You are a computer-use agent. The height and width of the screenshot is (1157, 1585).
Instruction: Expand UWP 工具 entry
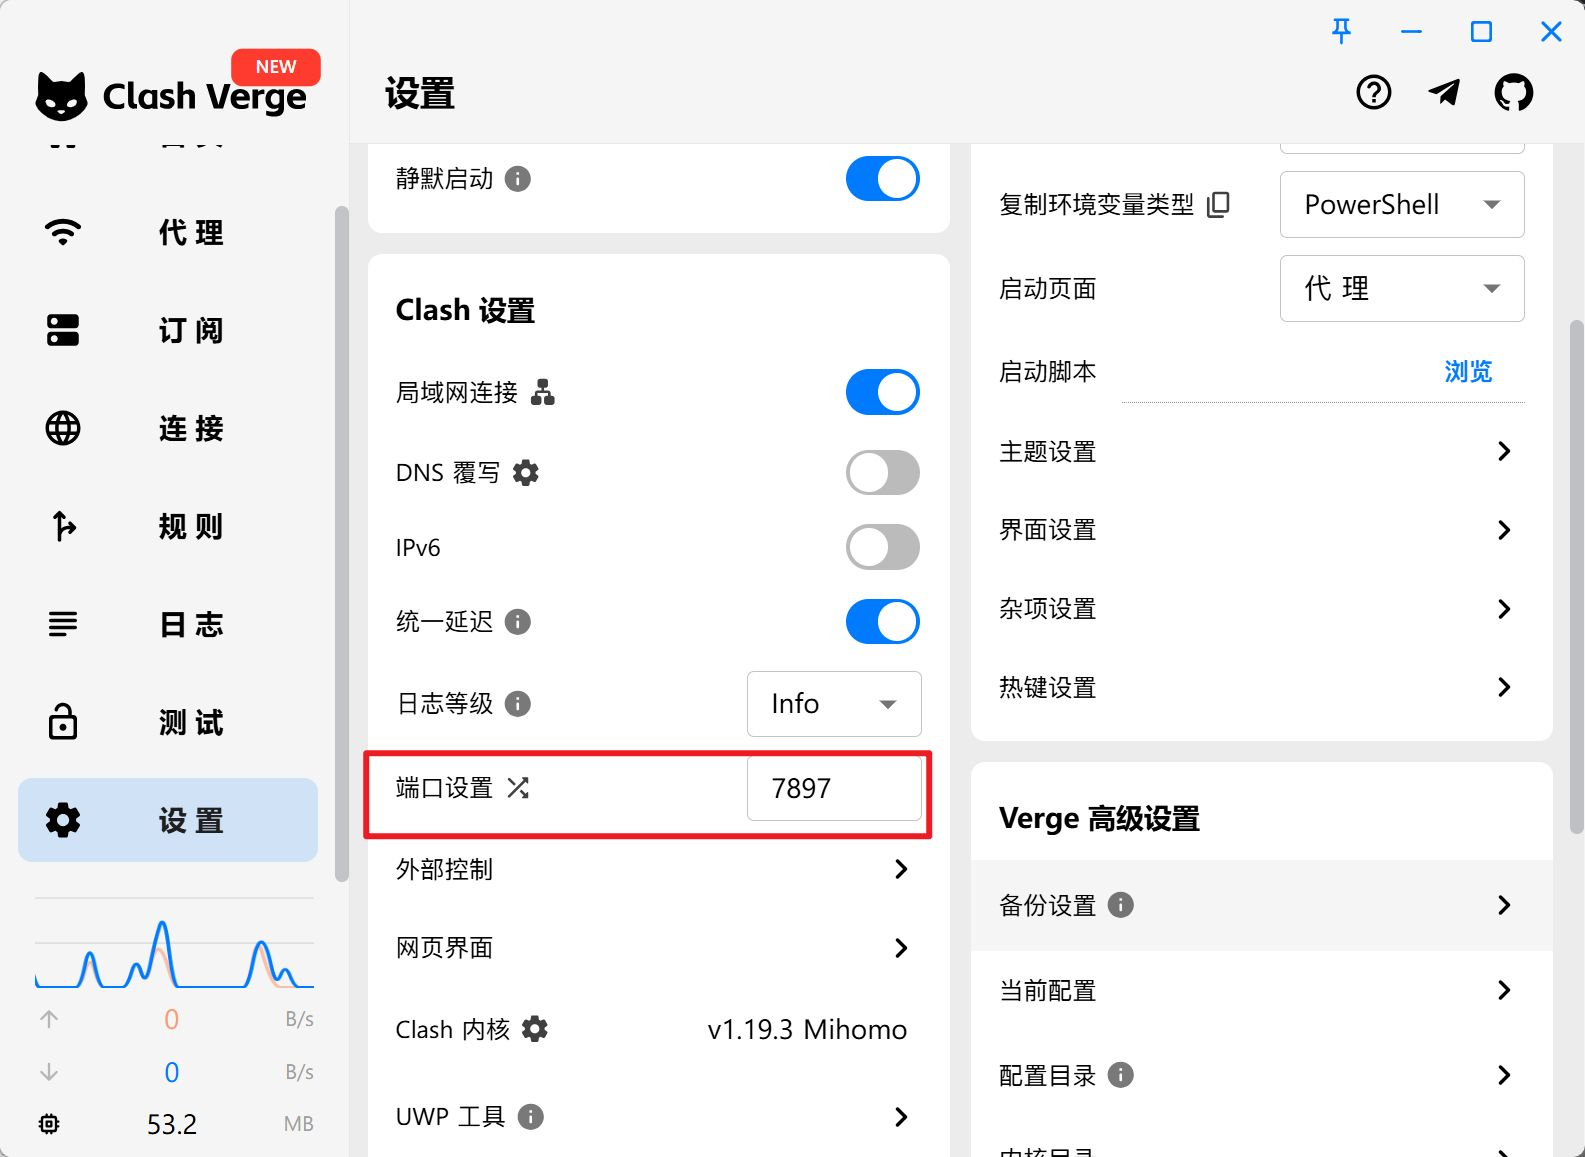coord(658,1117)
